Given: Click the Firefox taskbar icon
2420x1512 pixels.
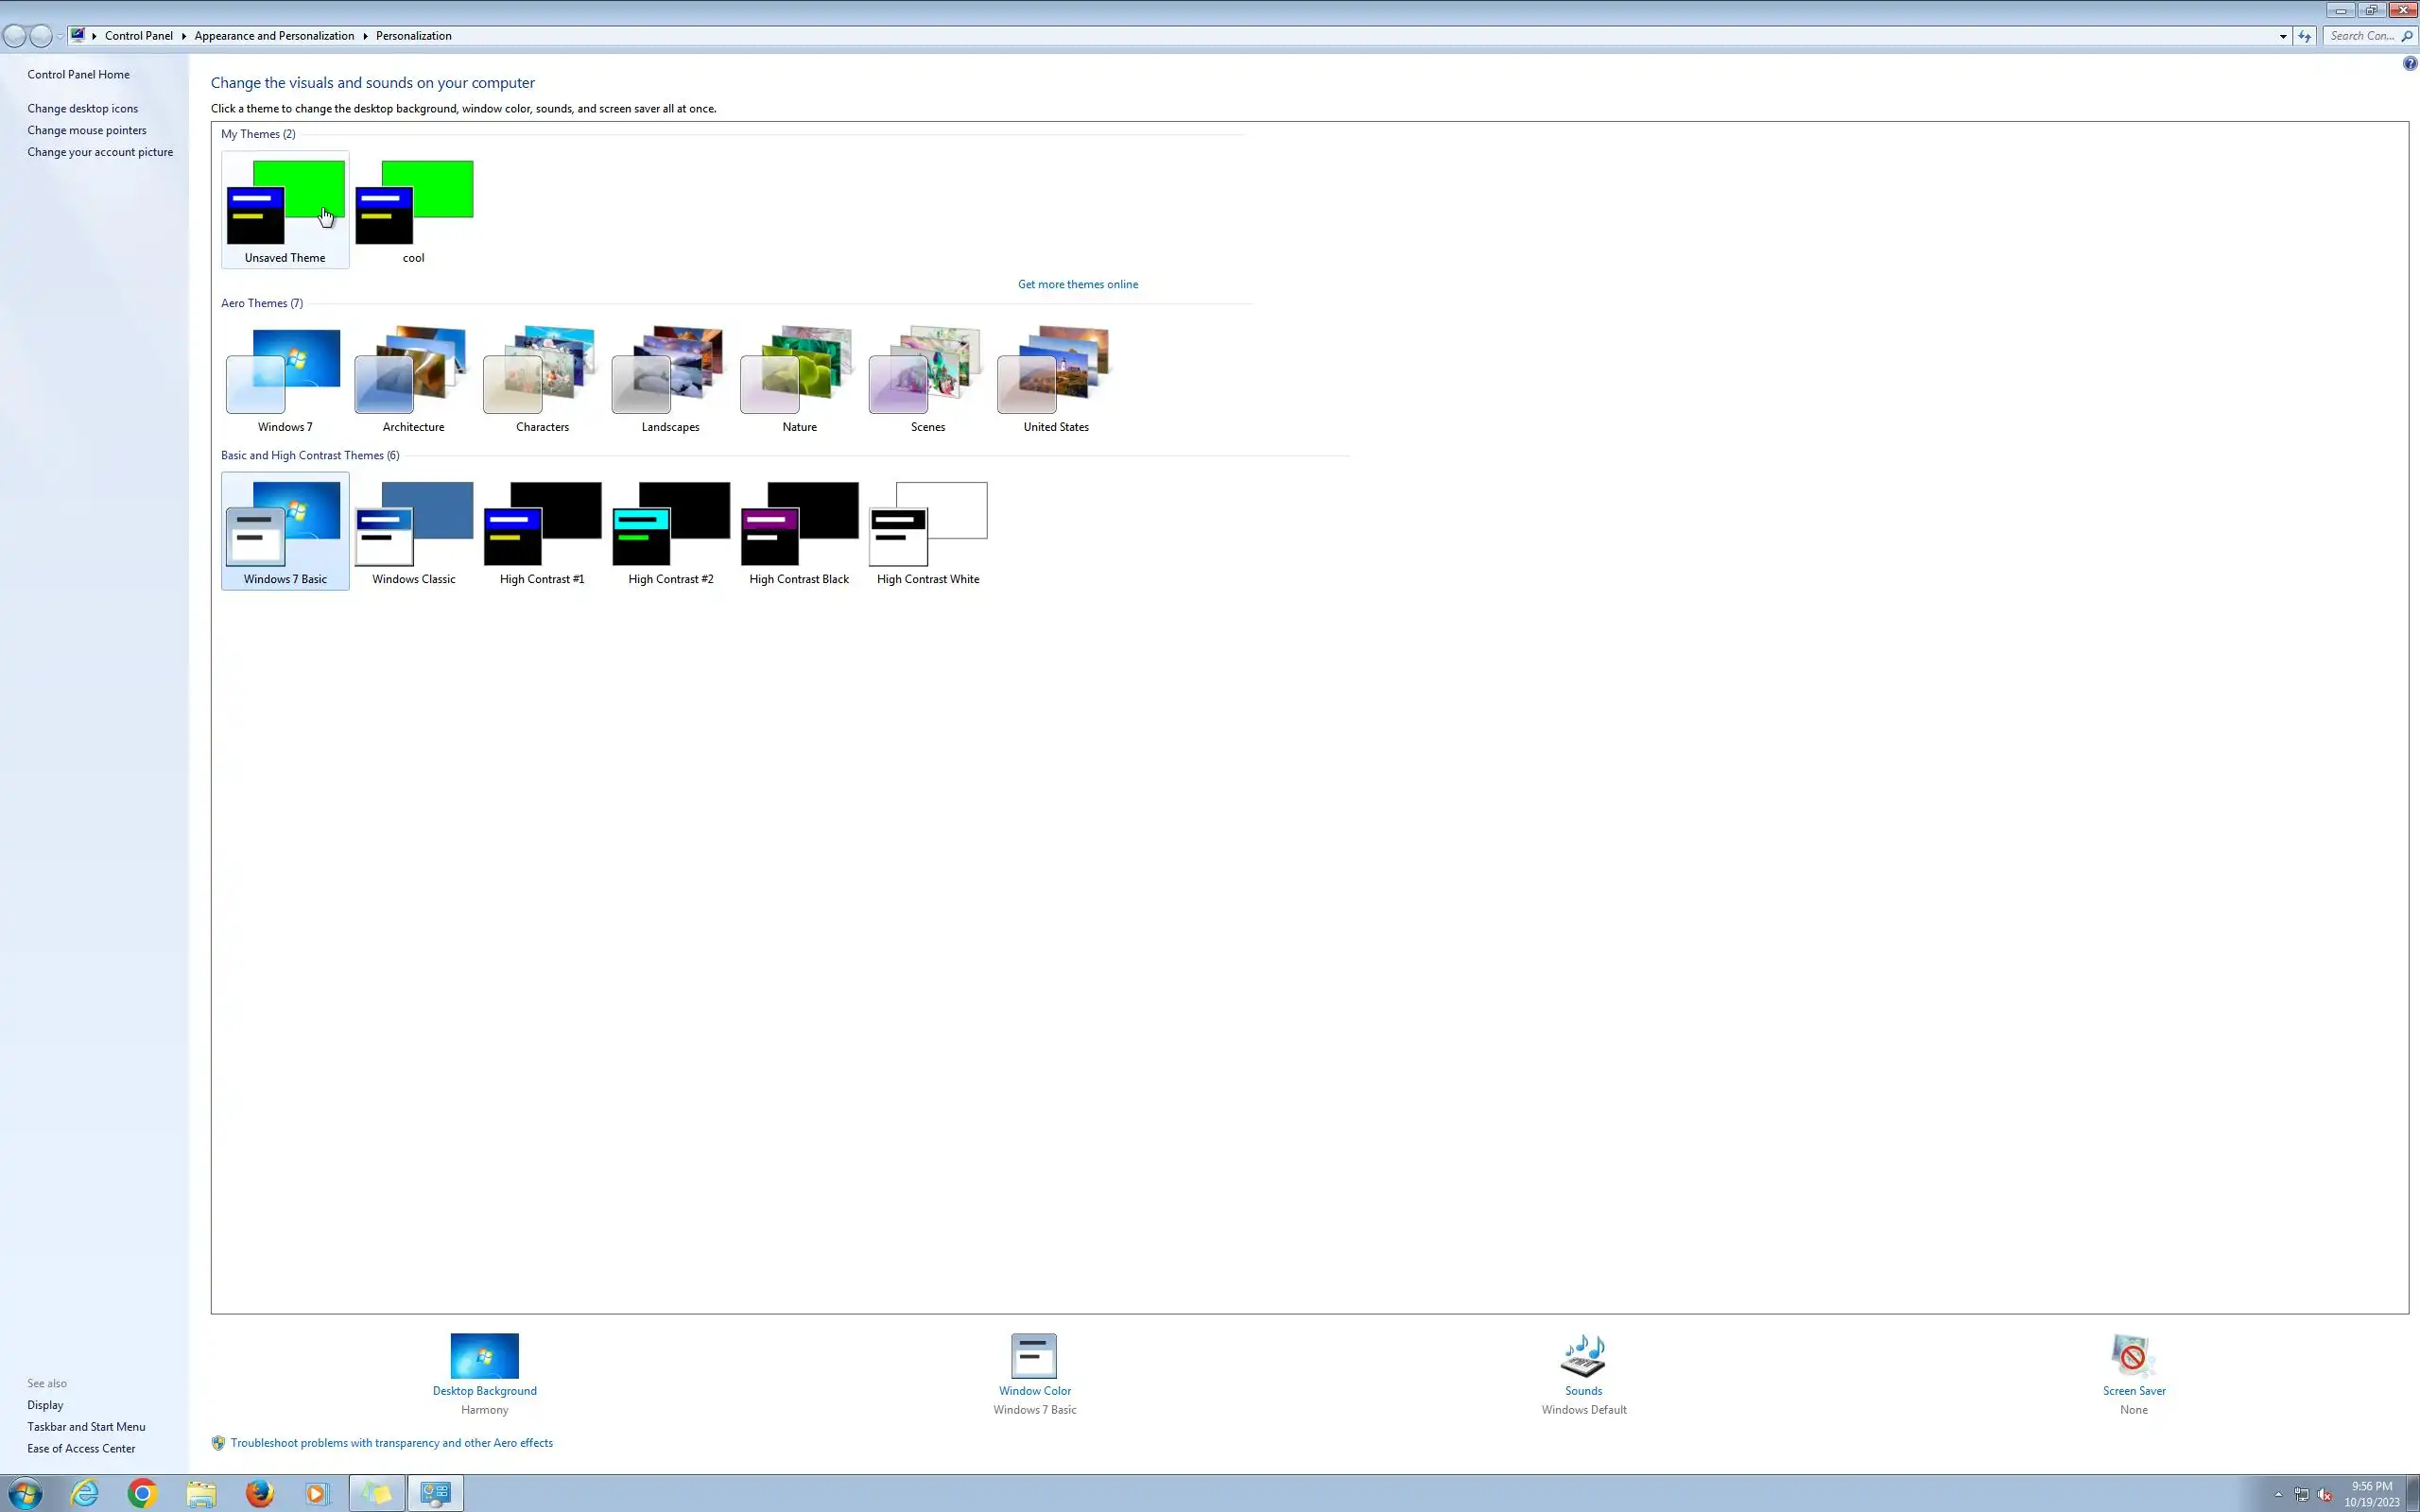Looking at the screenshot, I should point(260,1493).
